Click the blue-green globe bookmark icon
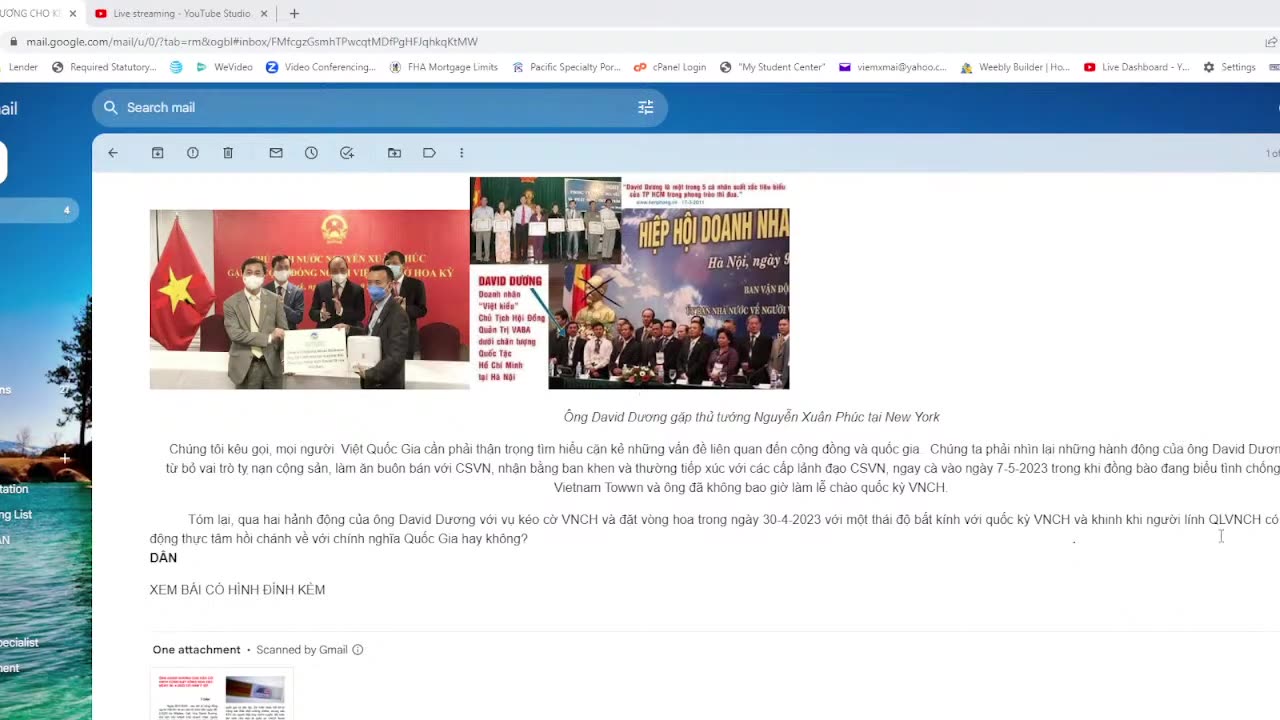The height and width of the screenshot is (720, 1280). pos(176,67)
